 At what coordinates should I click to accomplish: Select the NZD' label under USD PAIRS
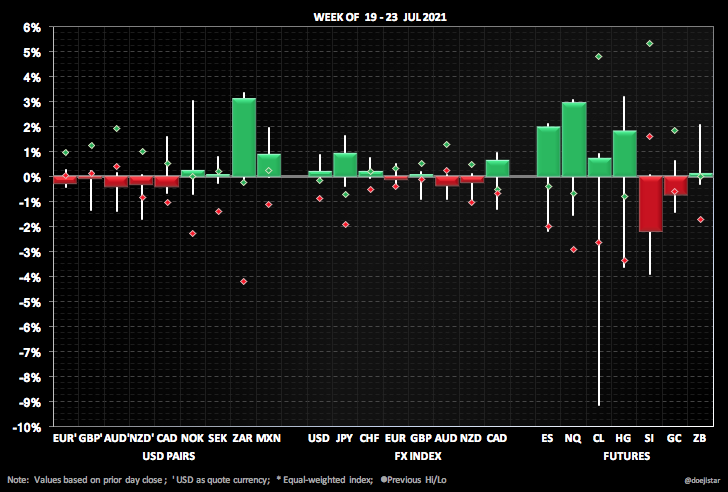pyautogui.click(x=141, y=438)
